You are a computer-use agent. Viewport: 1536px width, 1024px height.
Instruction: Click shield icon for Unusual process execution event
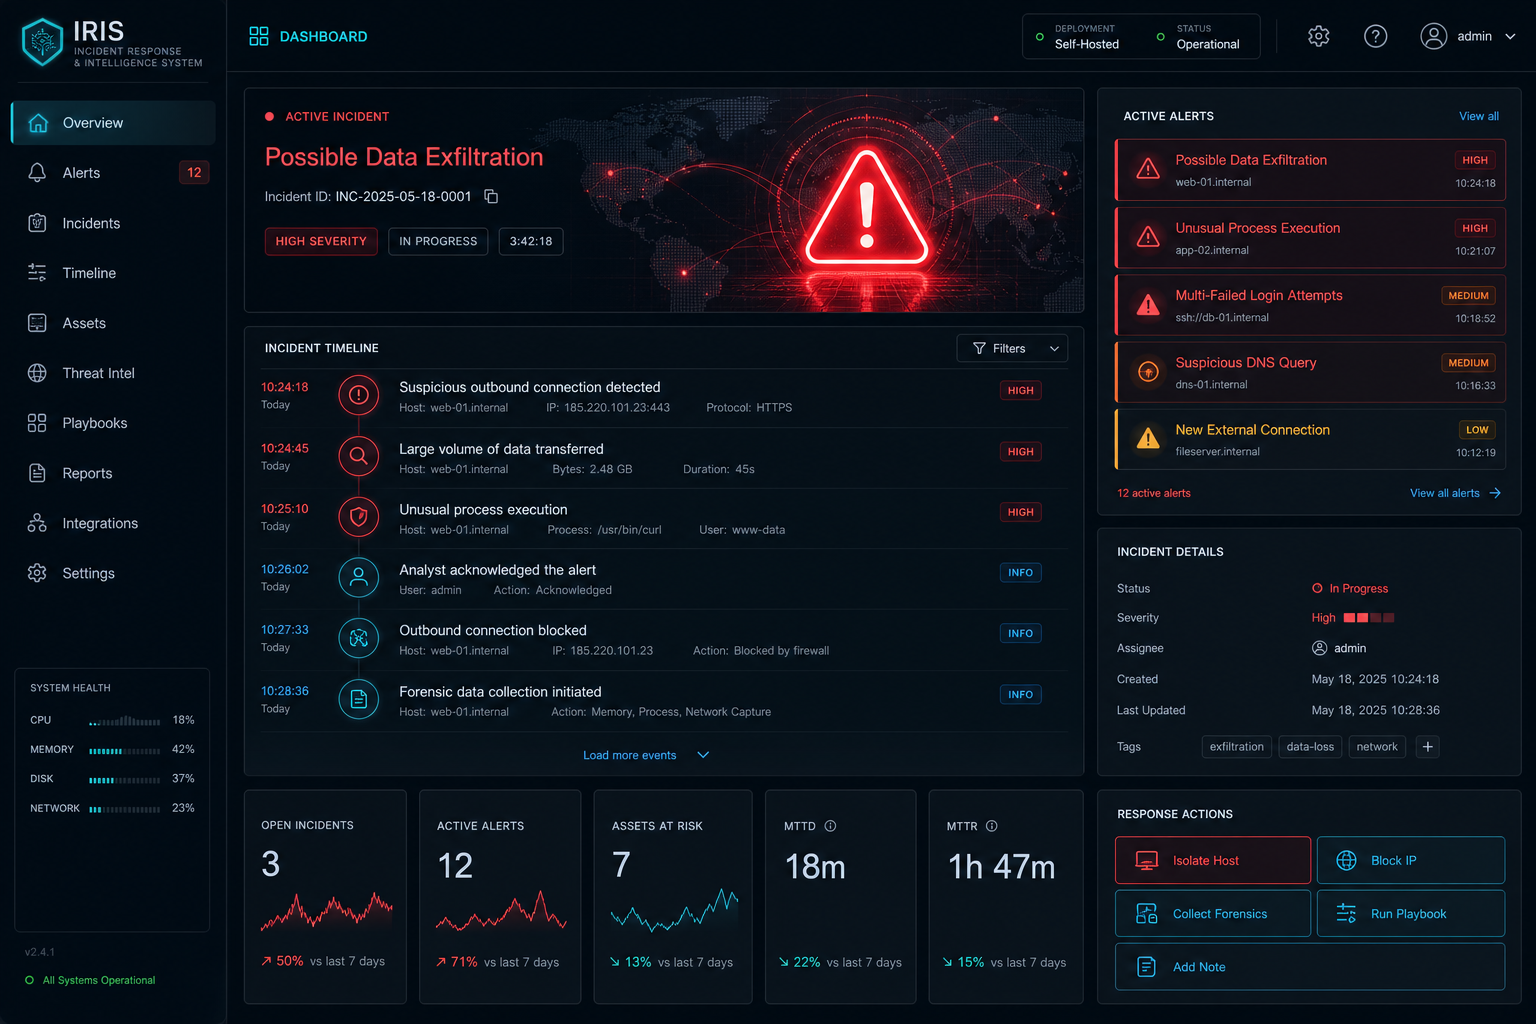click(359, 517)
